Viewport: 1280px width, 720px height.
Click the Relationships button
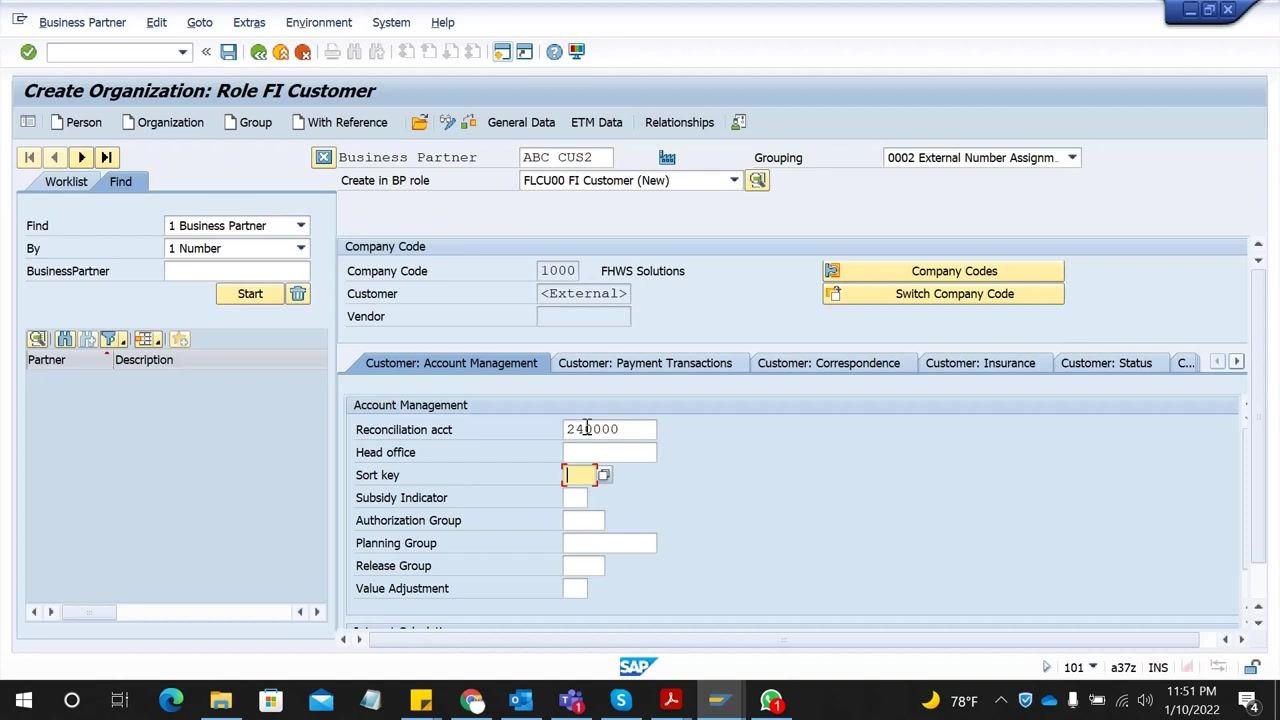[679, 122]
